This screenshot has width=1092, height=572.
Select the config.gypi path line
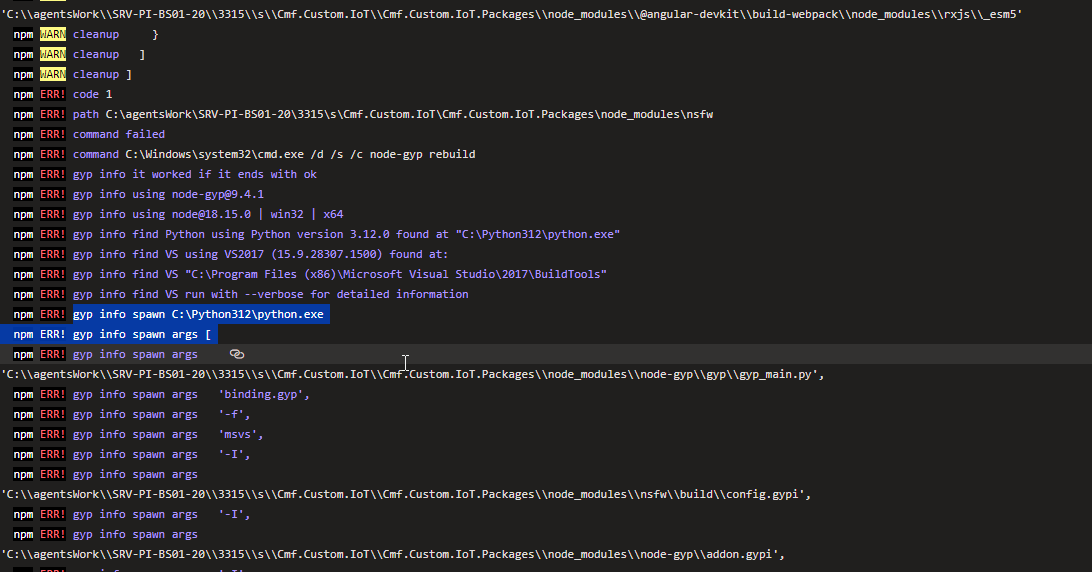407,495
